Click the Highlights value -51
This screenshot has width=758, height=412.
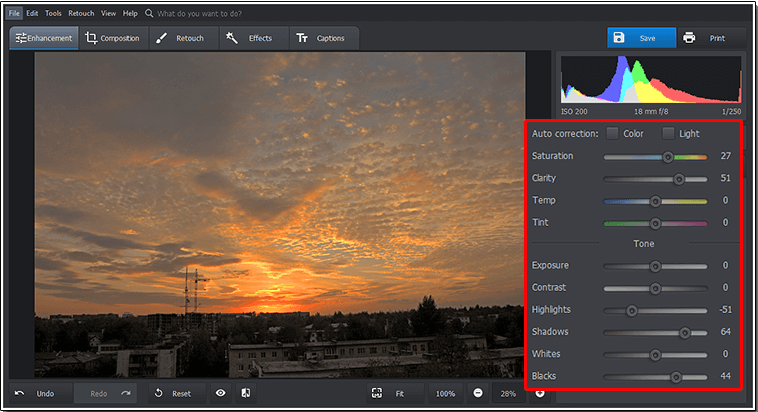point(725,309)
